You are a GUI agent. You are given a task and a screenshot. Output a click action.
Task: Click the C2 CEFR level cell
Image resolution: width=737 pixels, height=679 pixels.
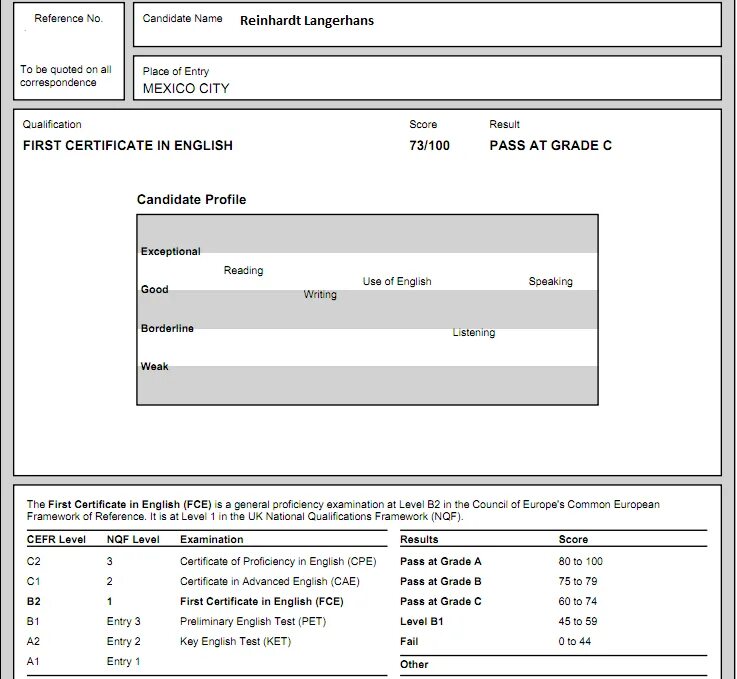[33, 561]
